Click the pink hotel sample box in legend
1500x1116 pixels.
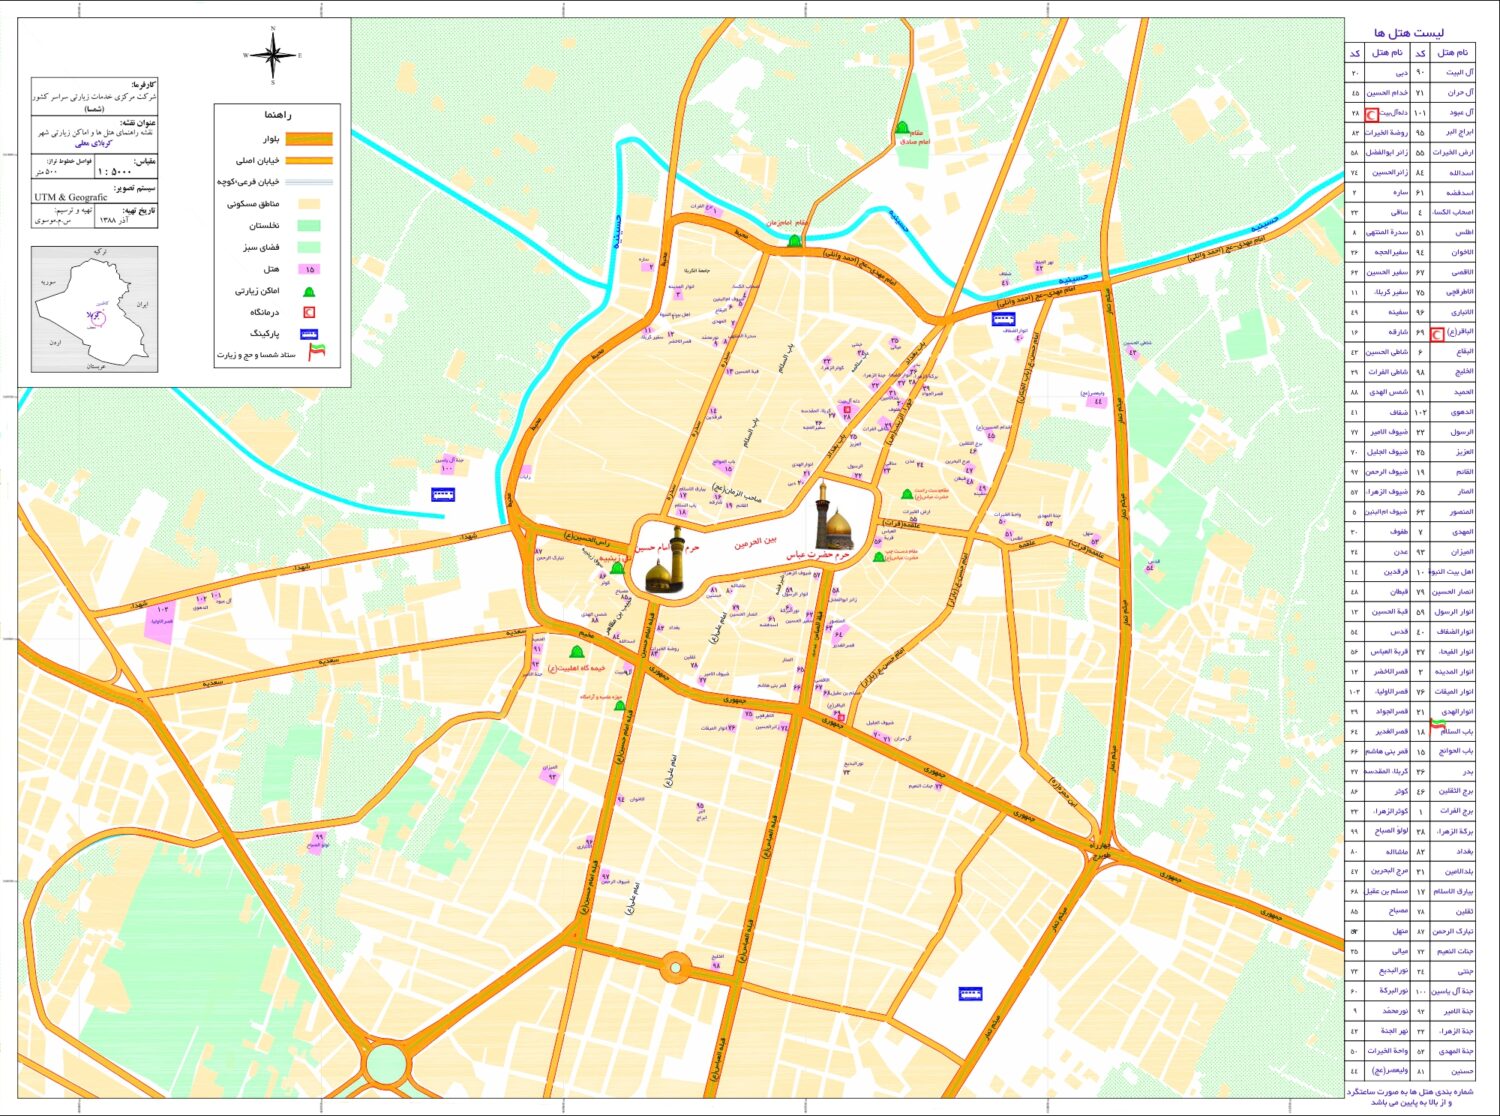(309, 270)
